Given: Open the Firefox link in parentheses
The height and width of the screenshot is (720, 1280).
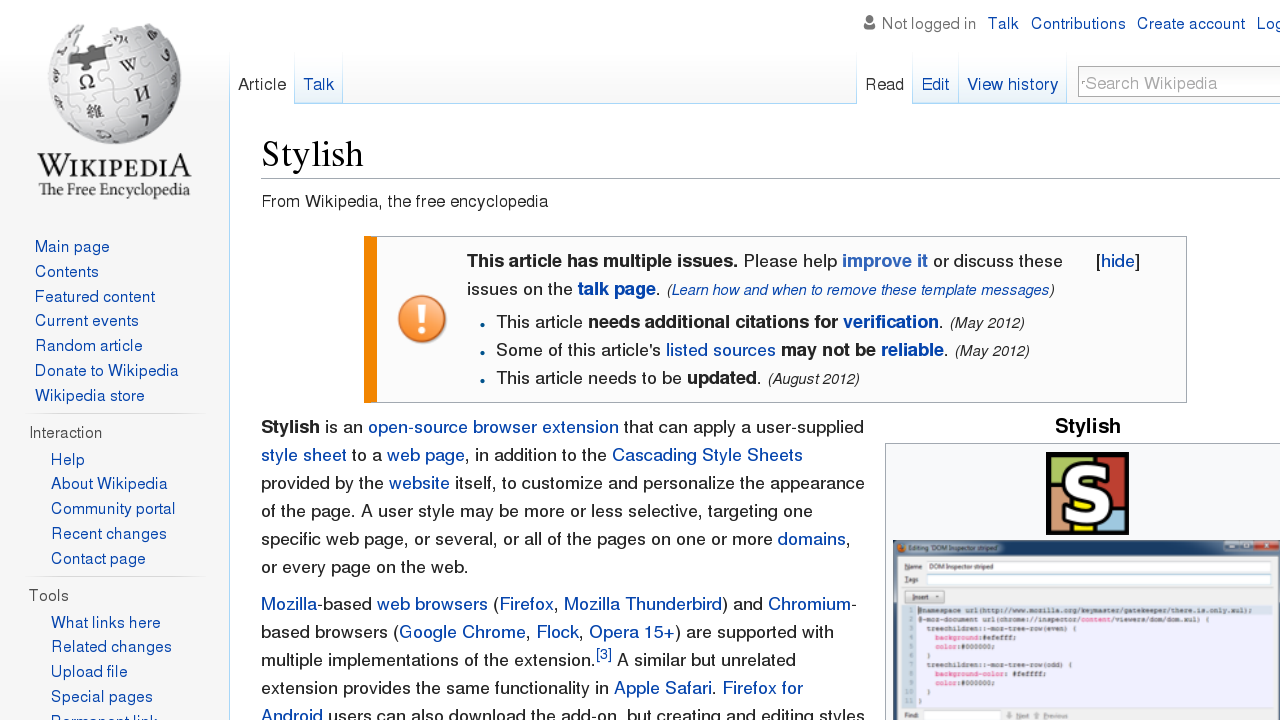Looking at the screenshot, I should point(526,604).
